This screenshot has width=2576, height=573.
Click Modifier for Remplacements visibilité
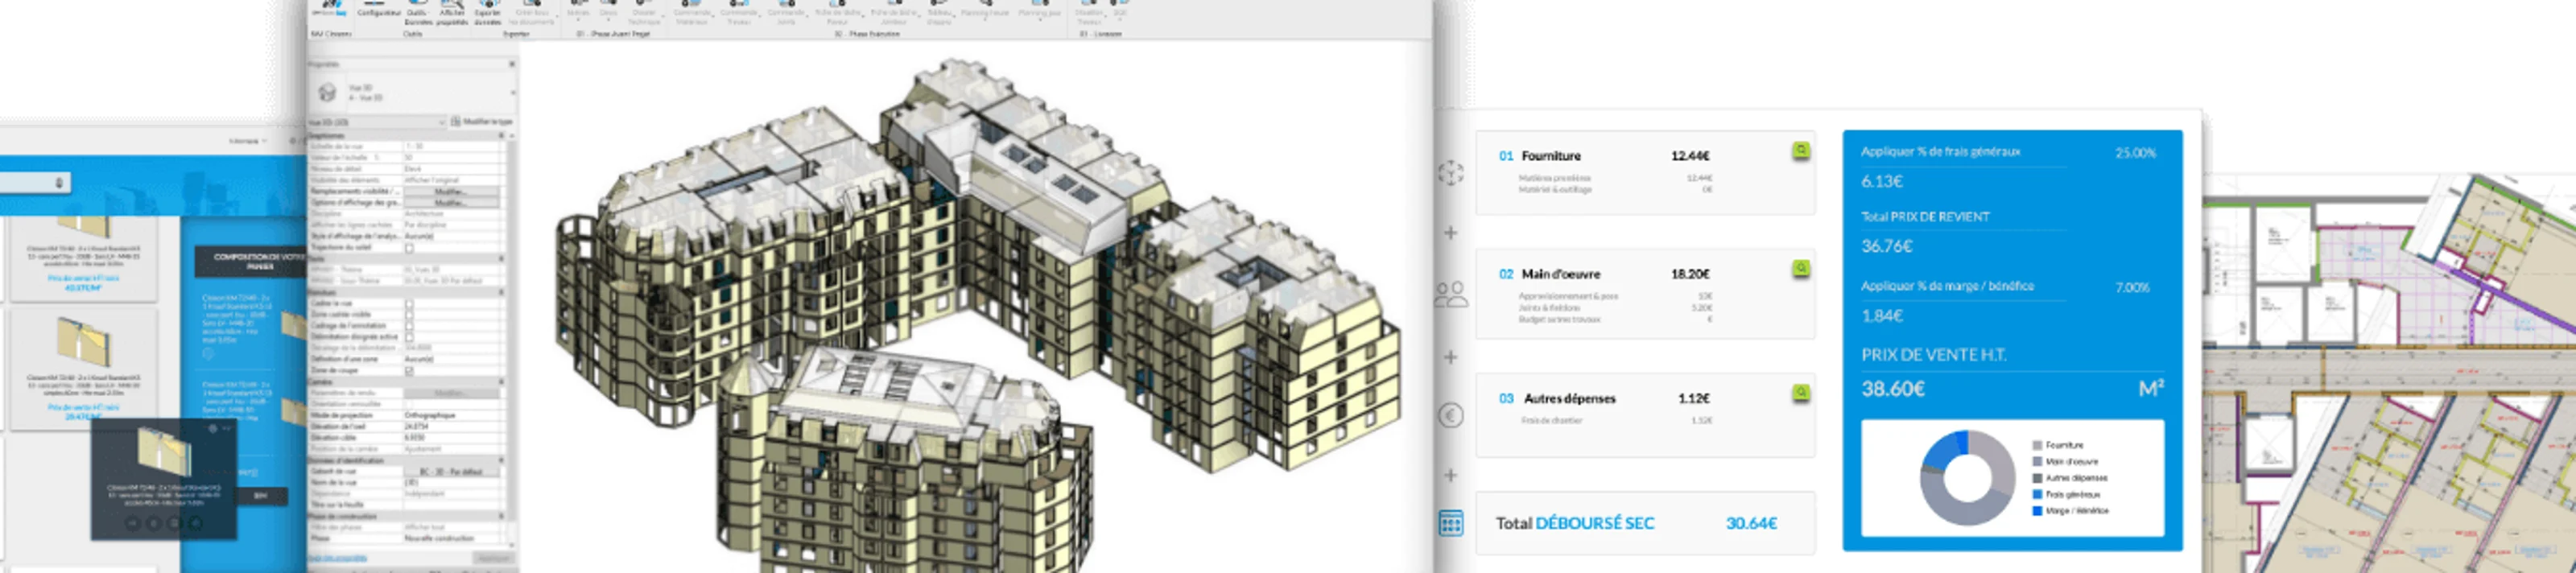(x=452, y=191)
